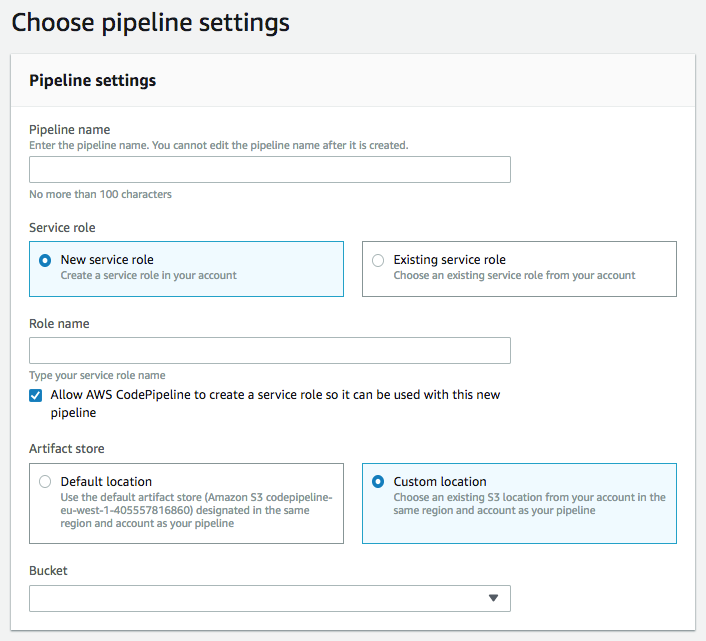Click the Existing service role card description
Screen dimensions: 706x641
point(514,275)
